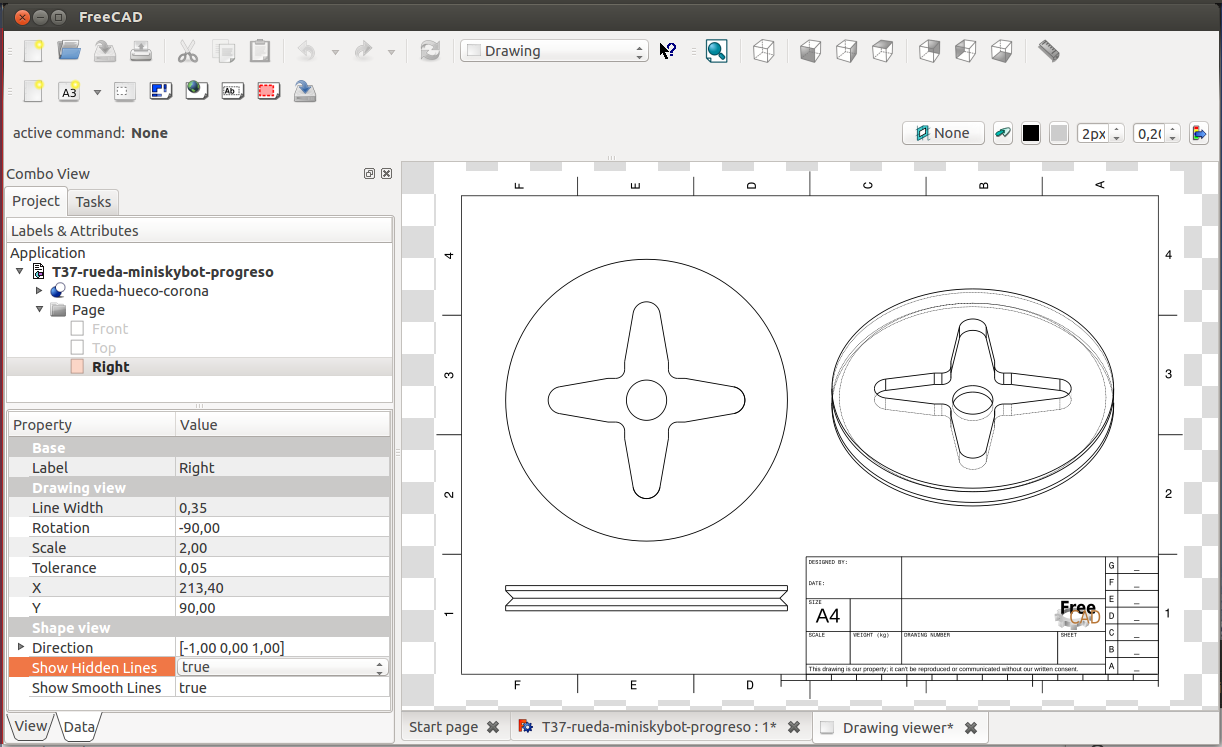Switch to the Tasks tab
The height and width of the screenshot is (747, 1222).
tap(93, 202)
